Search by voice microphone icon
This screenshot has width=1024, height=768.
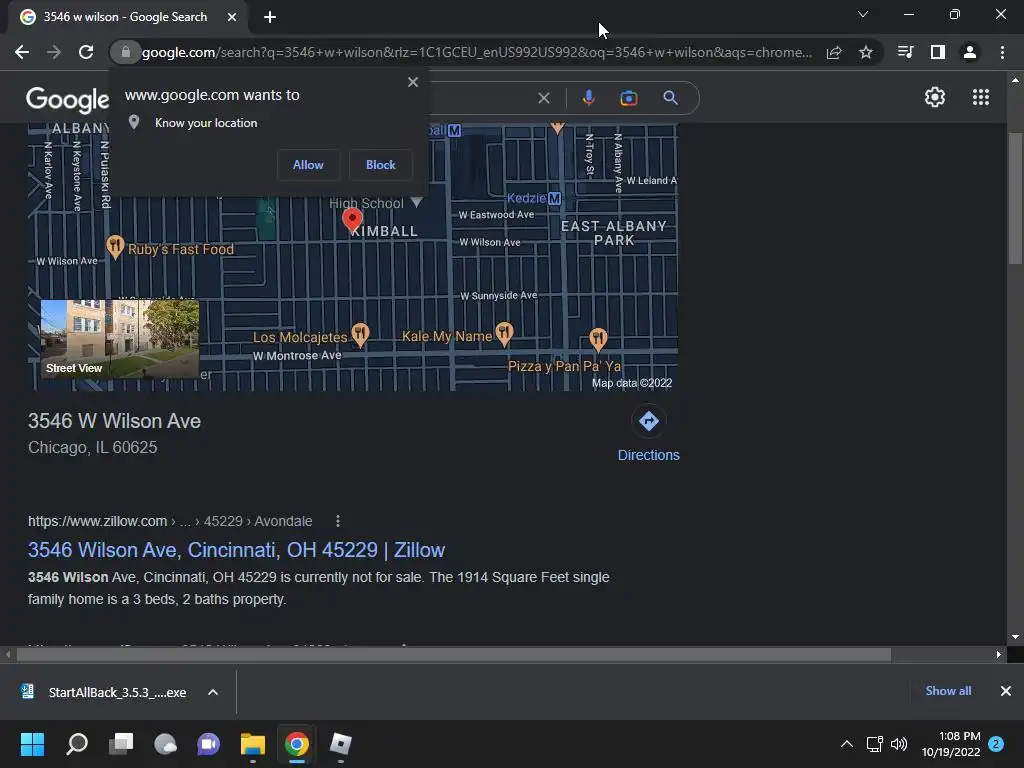pyautogui.click(x=588, y=98)
